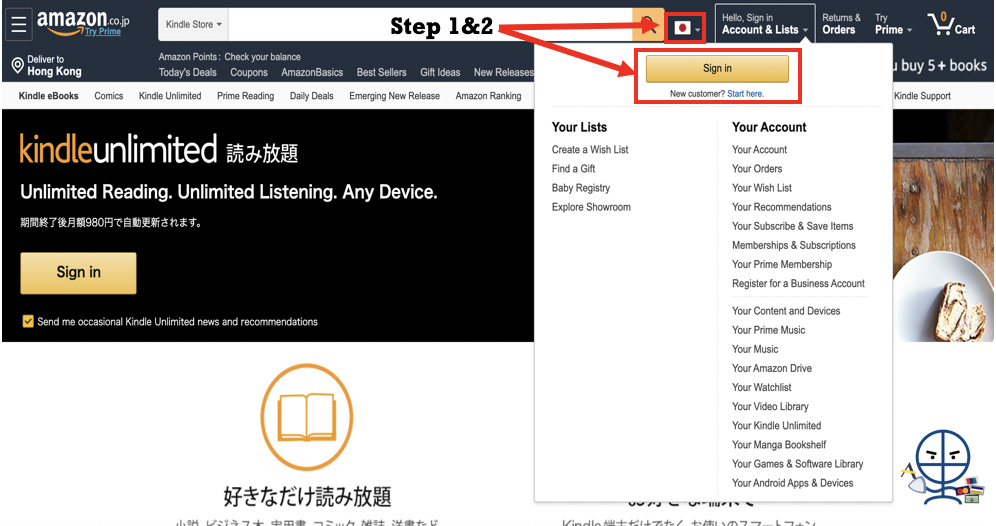This screenshot has height=526, width=996.
Task: Select the Kindle eBooks tab
Action: coord(48,96)
